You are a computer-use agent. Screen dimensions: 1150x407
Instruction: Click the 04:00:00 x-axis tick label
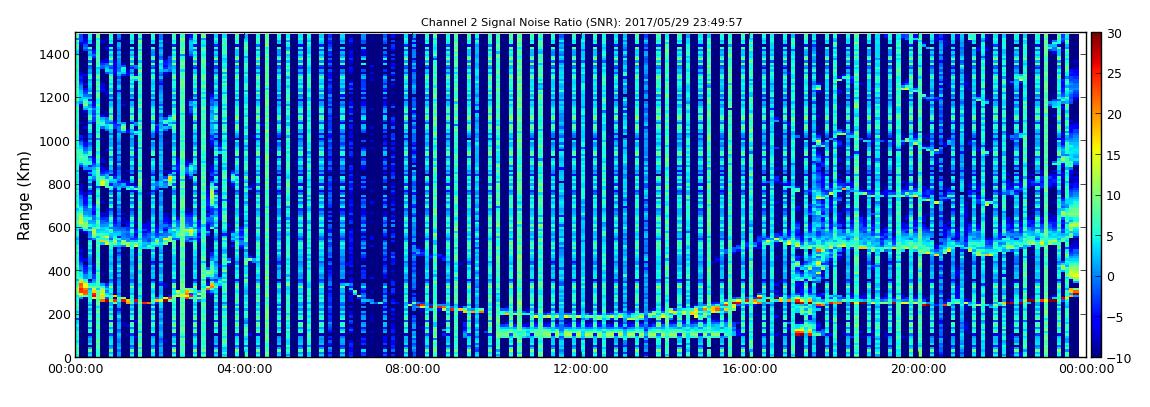click(246, 370)
